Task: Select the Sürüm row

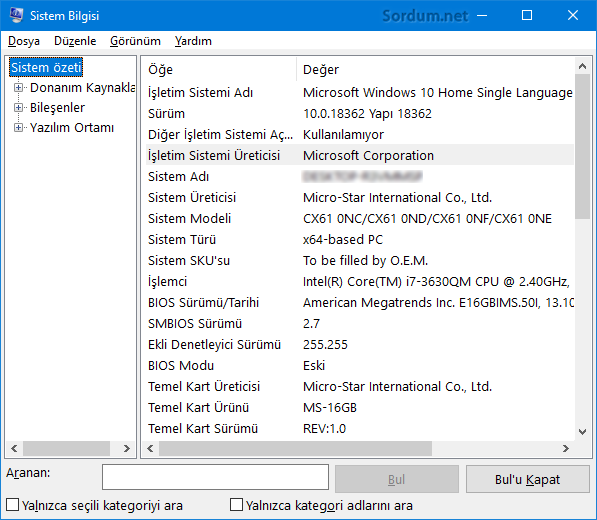Action: pos(360,113)
